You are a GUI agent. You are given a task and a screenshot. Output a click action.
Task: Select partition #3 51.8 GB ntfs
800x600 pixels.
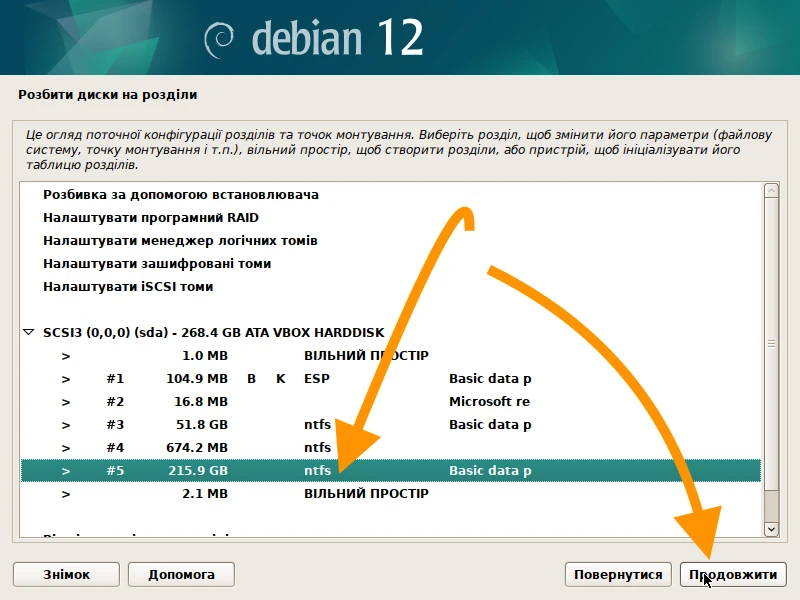pyautogui.click(x=391, y=424)
